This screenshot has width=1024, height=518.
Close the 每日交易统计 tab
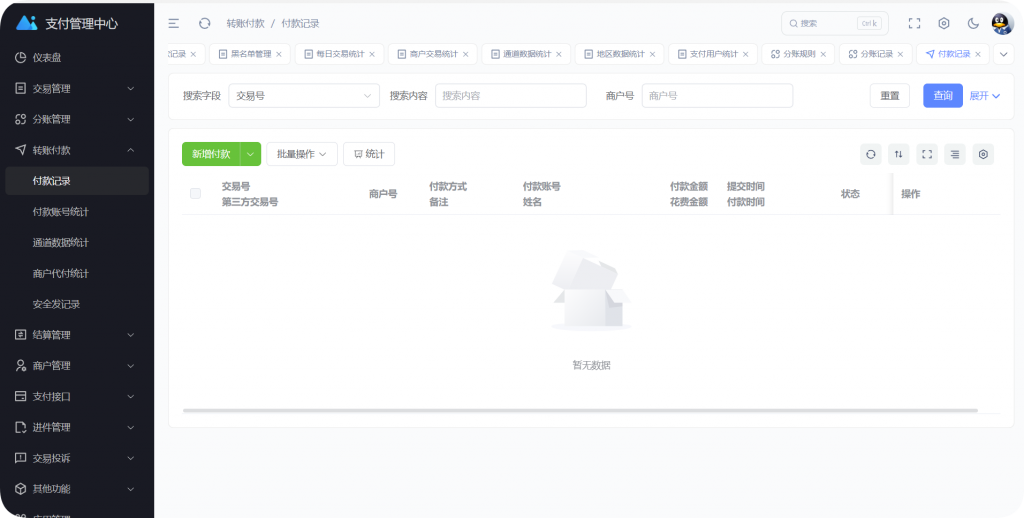372,54
